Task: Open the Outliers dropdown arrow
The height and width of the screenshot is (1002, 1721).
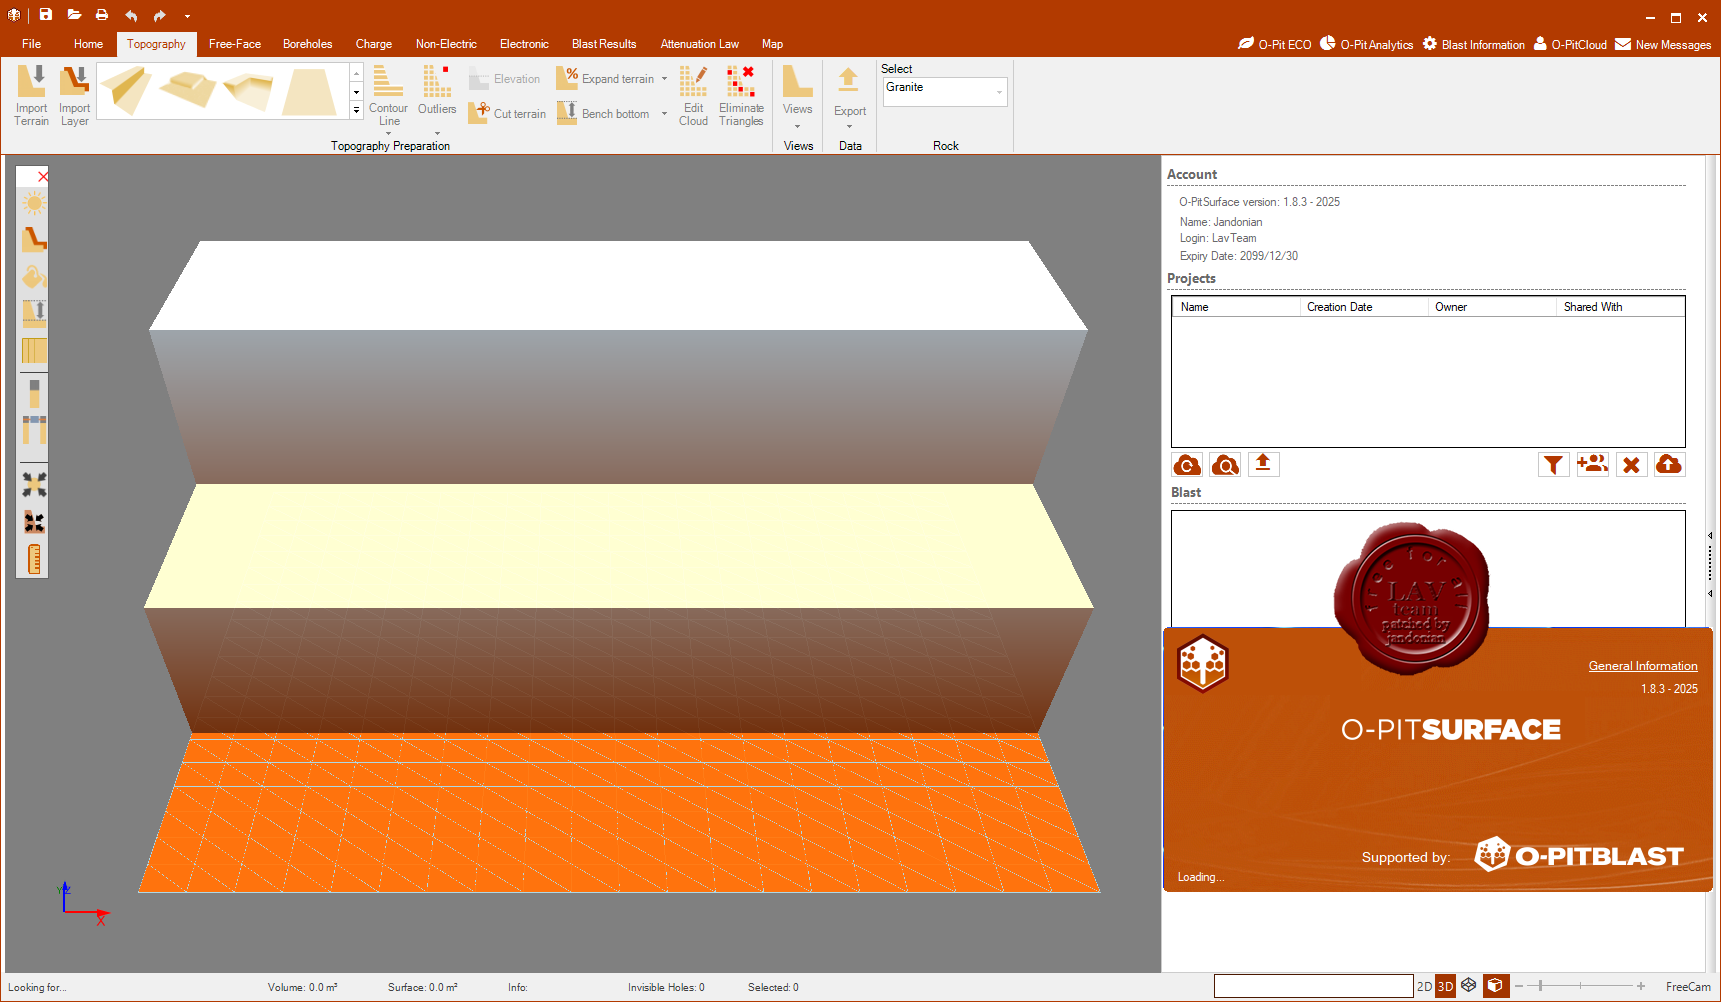Action: coord(437,133)
